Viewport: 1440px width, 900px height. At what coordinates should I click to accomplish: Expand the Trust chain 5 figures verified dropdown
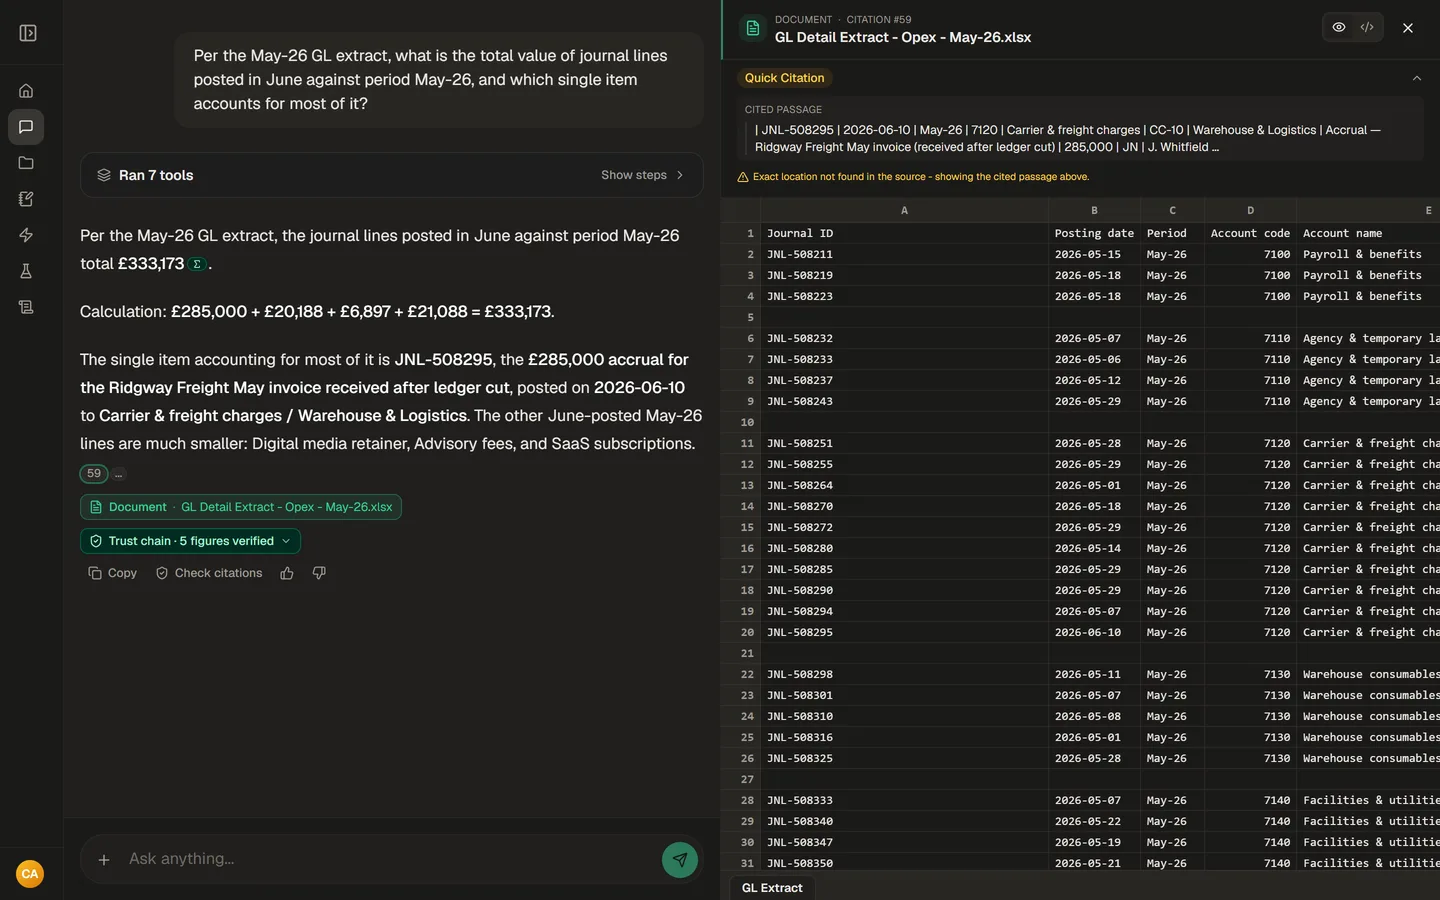click(190, 541)
